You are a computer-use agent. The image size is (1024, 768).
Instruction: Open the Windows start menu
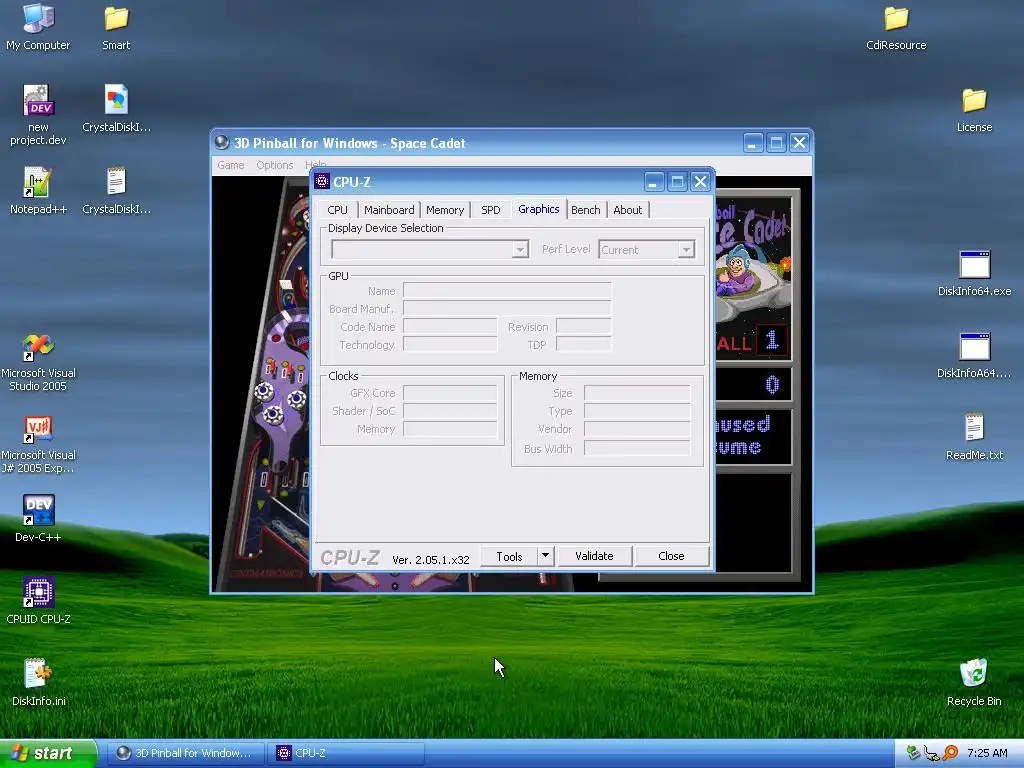[48, 753]
